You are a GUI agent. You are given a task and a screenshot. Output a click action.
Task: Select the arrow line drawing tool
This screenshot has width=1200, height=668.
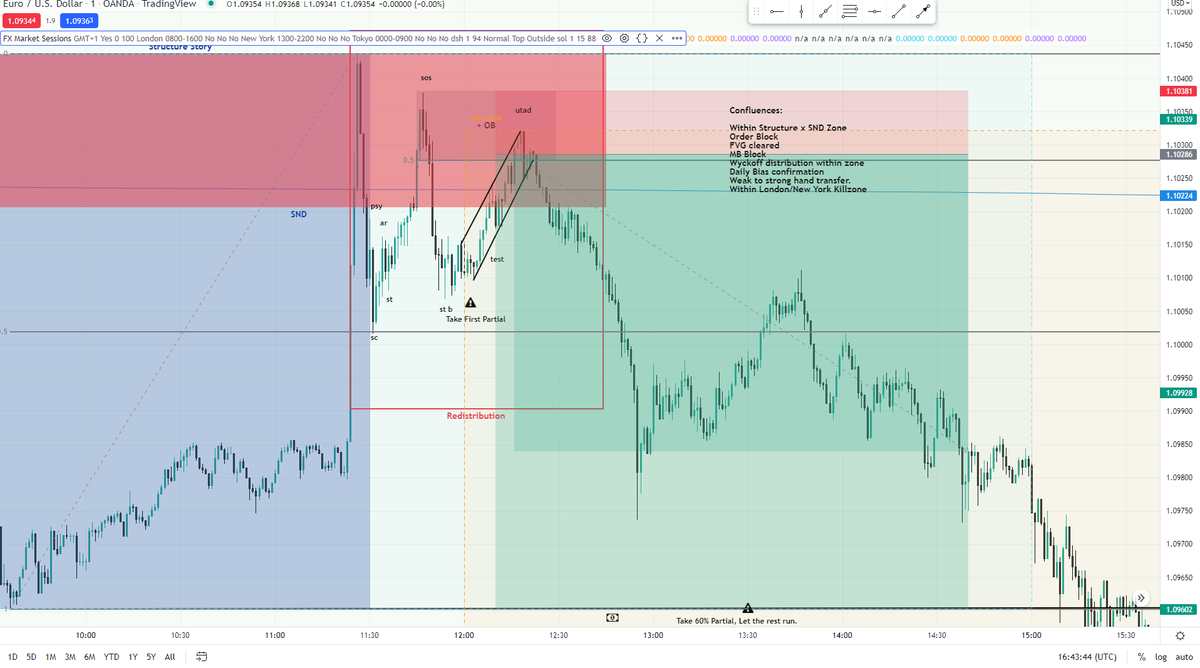(924, 12)
